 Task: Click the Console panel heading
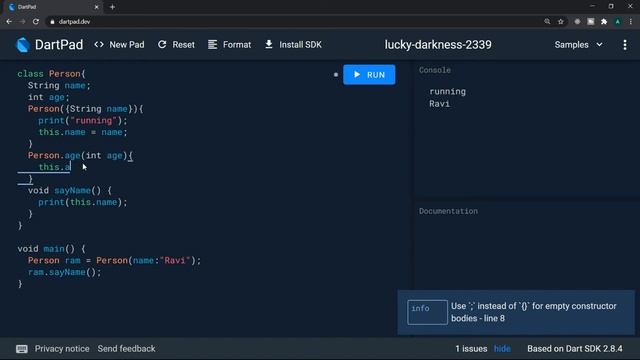pos(435,70)
